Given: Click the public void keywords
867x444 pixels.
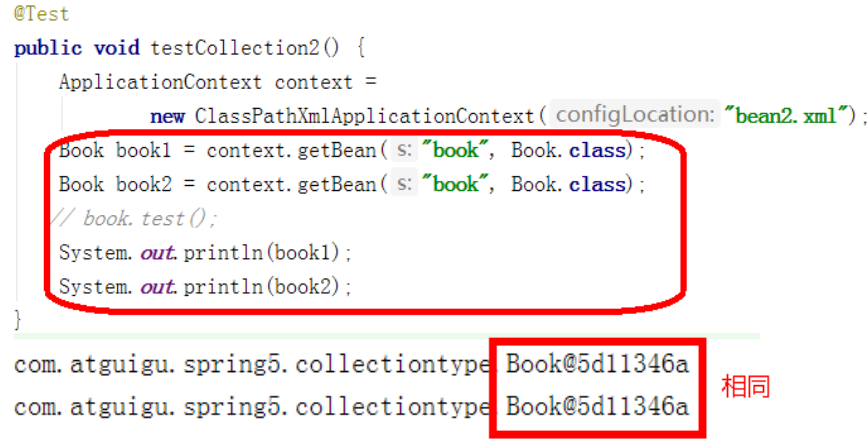Looking at the screenshot, I should pos(76,48).
